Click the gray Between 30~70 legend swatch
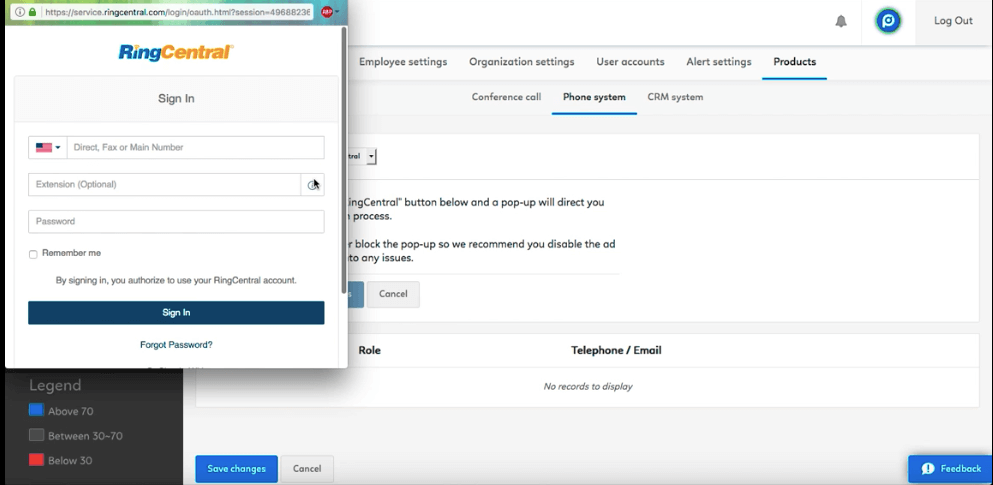Screen dimensions: 993x485 [x=36, y=435]
